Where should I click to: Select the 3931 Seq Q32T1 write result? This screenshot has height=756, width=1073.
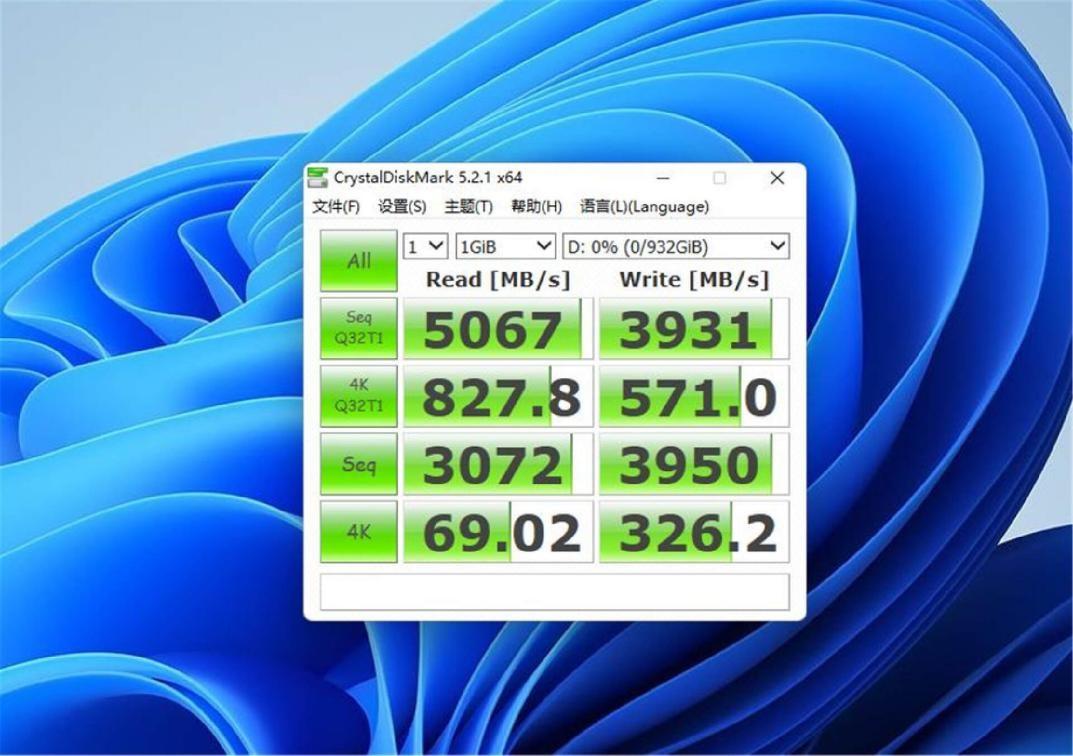pyautogui.click(x=694, y=328)
